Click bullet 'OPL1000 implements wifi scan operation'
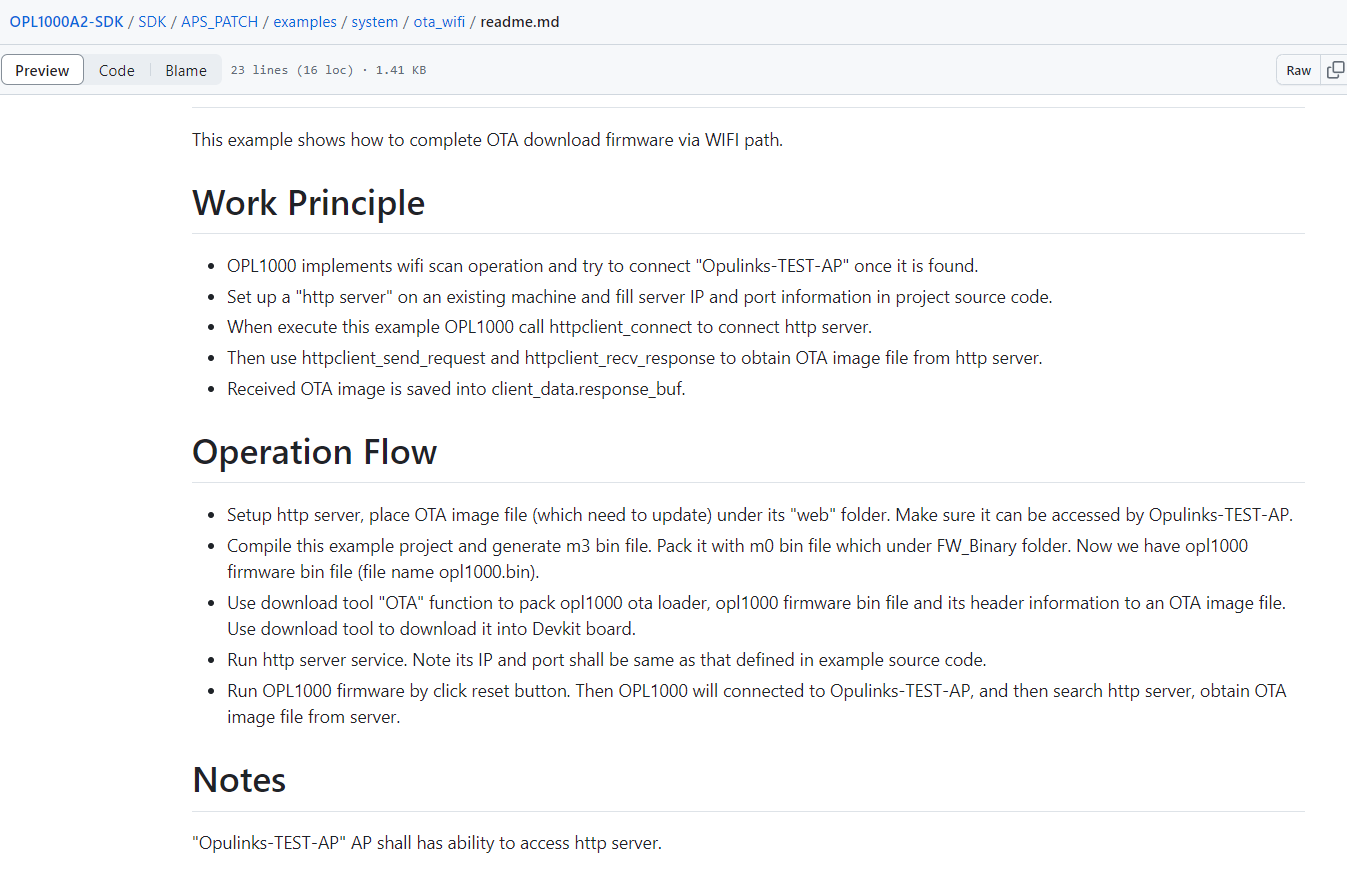 click(602, 266)
